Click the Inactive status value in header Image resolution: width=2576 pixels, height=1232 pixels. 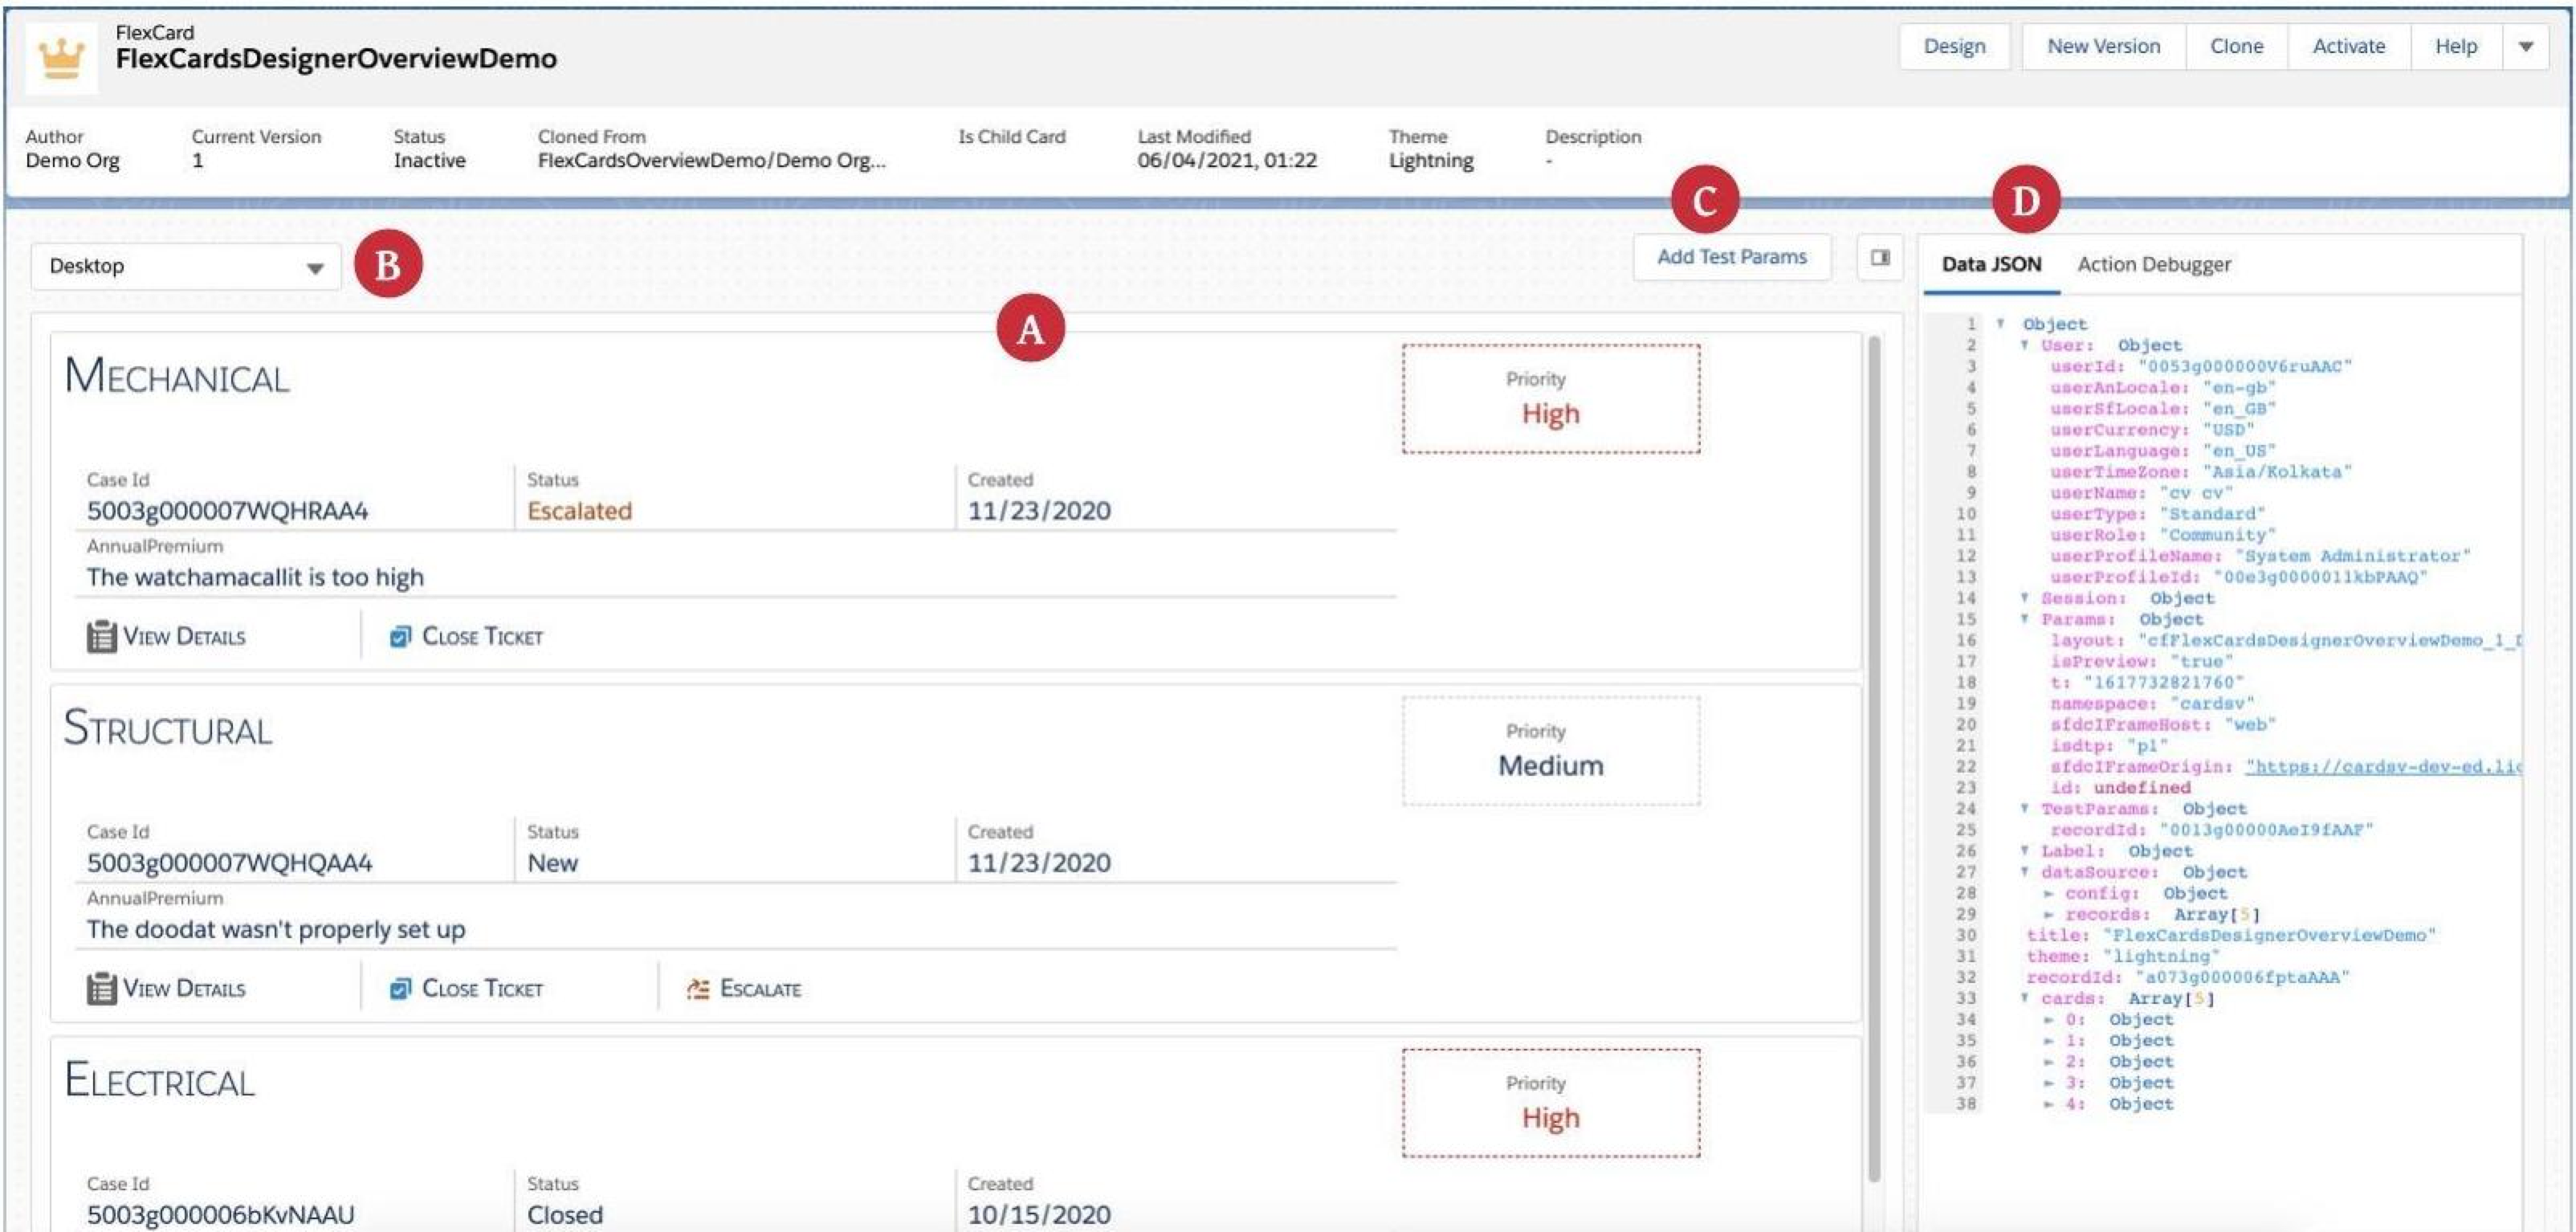pyautogui.click(x=429, y=160)
